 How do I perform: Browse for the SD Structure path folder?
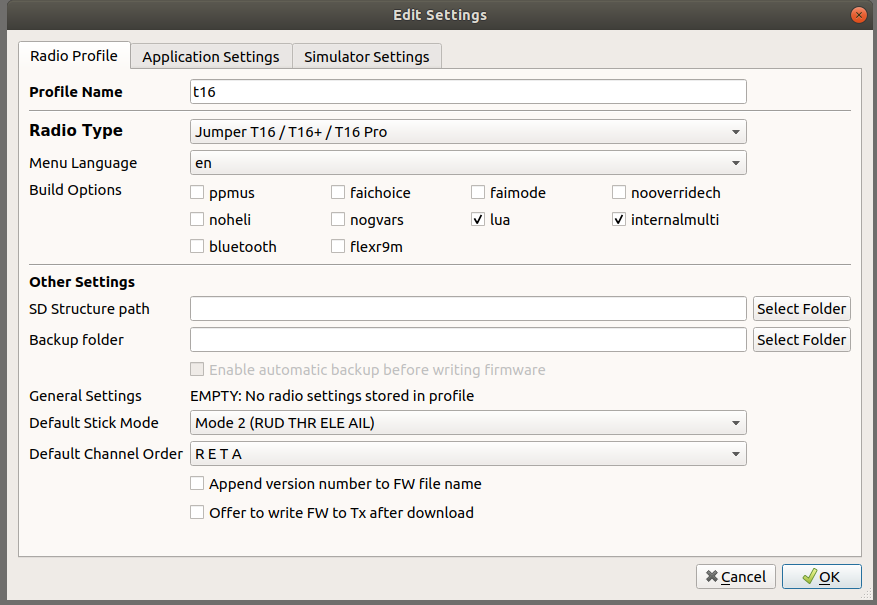point(801,308)
